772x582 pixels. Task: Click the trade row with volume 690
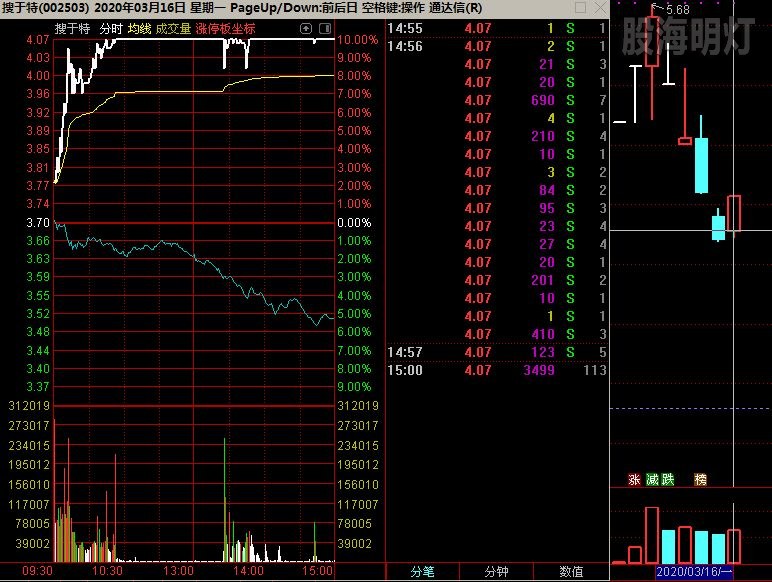pyautogui.click(x=497, y=100)
